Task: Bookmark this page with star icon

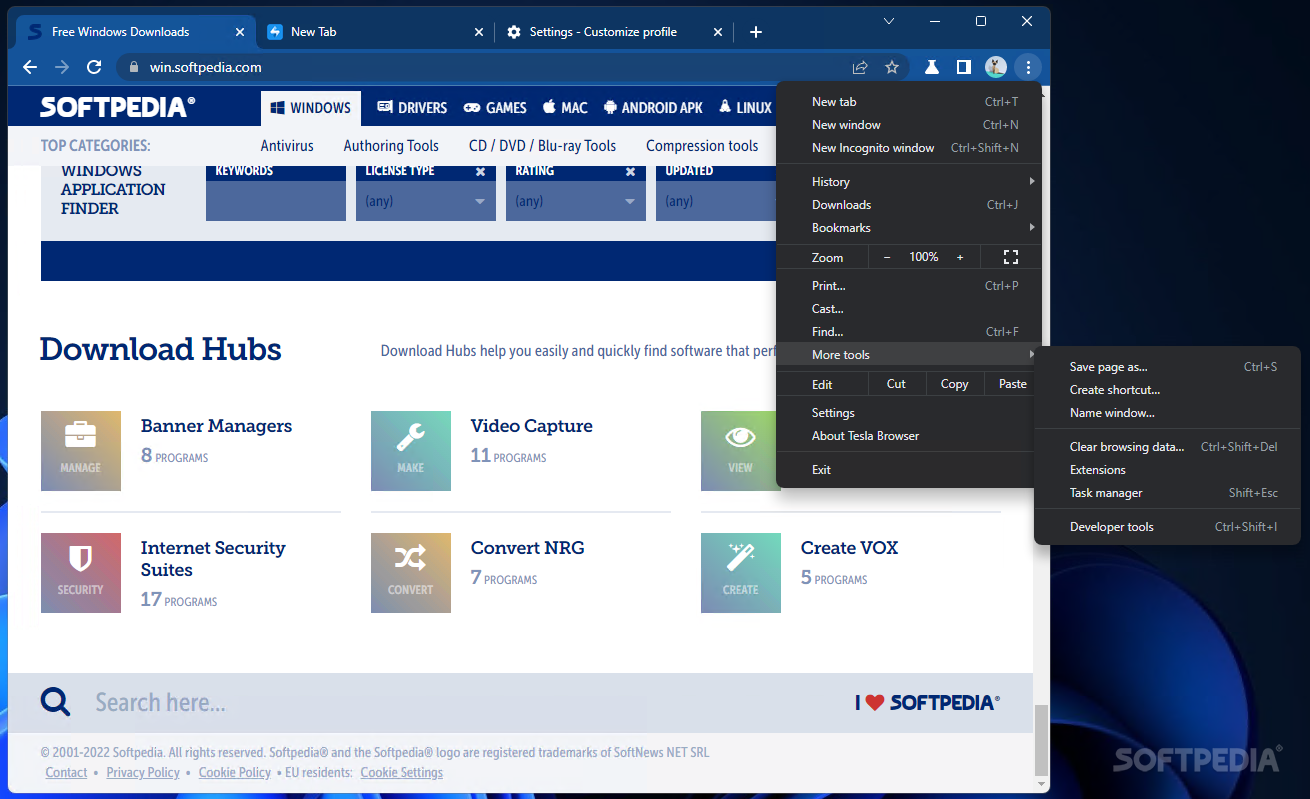Action: 892,67
